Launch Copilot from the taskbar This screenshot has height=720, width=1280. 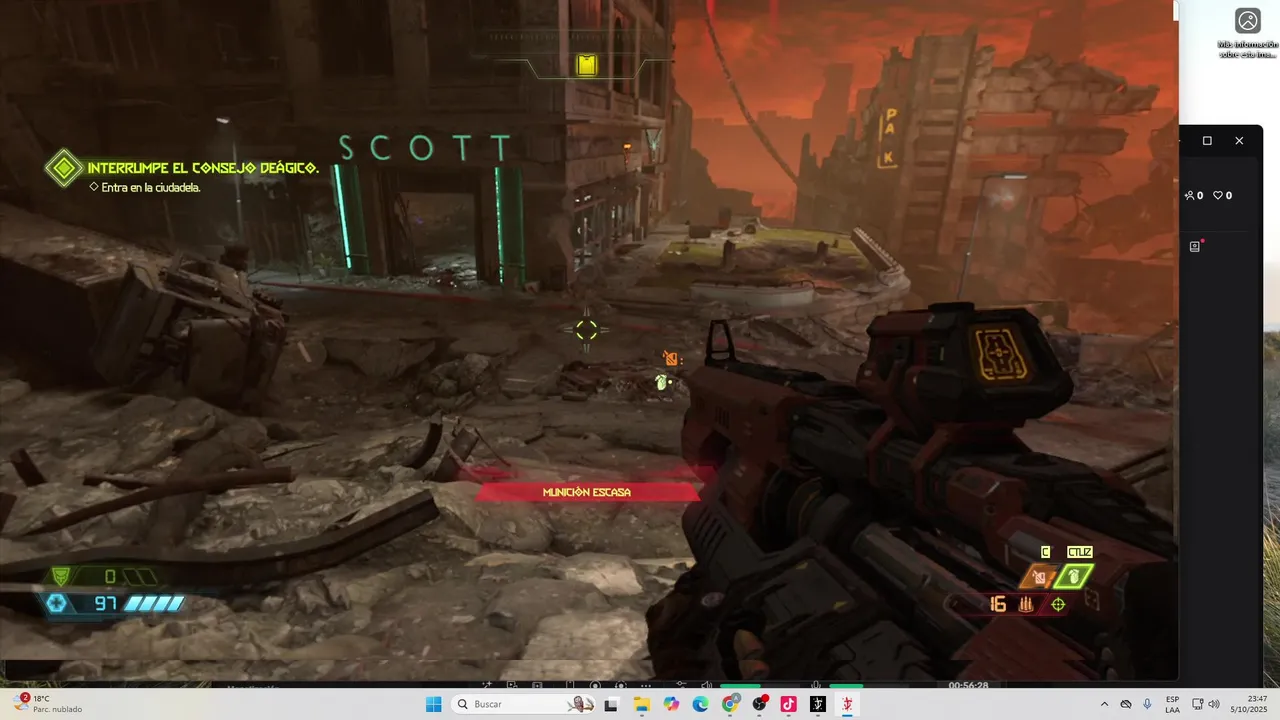[x=671, y=704]
